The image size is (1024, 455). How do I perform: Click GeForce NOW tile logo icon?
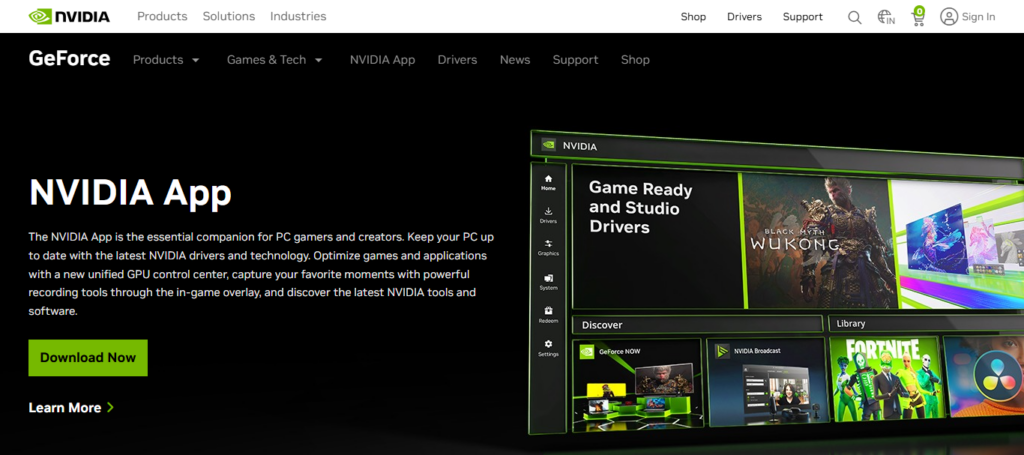tap(586, 351)
